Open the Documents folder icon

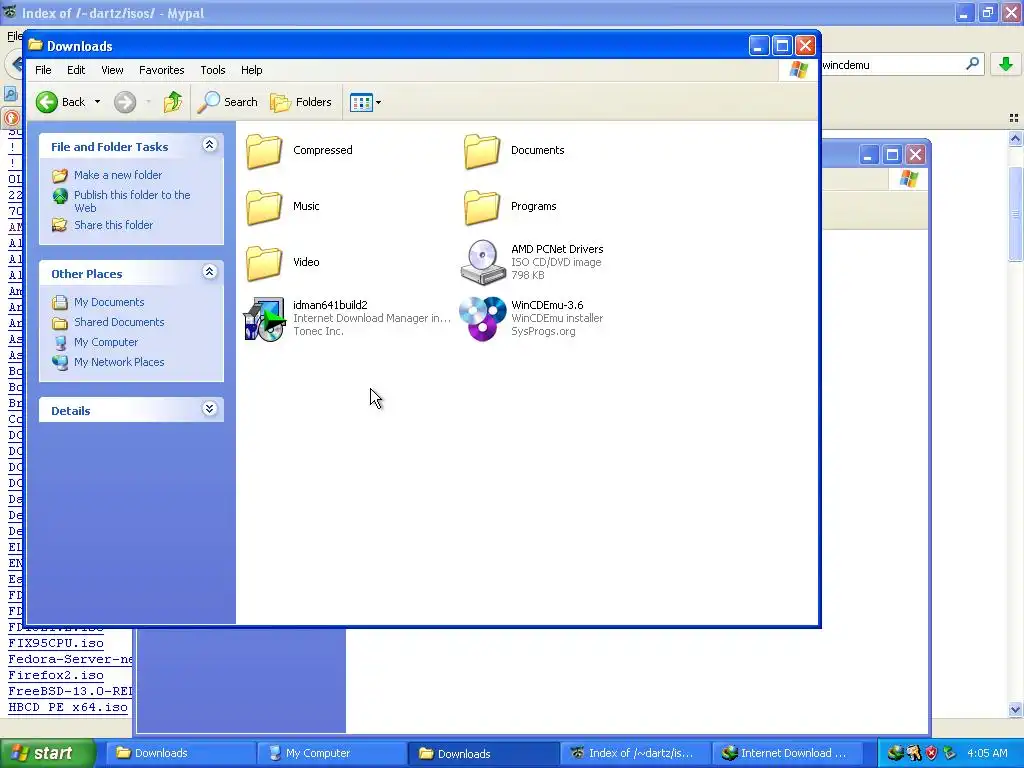(x=482, y=152)
